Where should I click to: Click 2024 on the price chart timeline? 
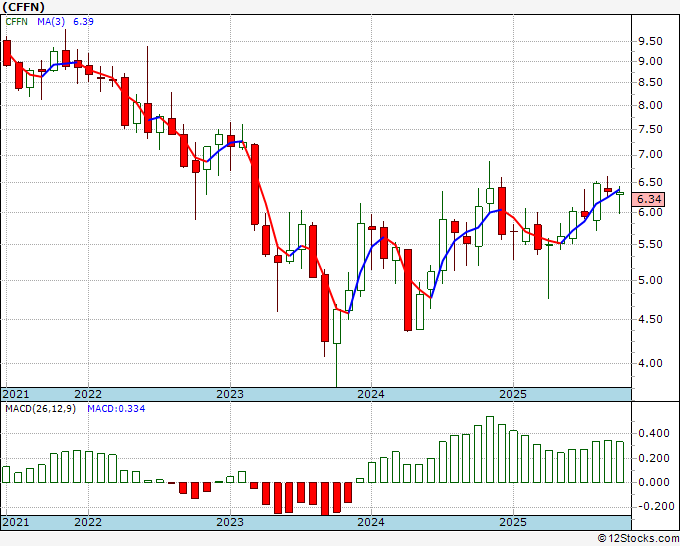[x=371, y=394]
